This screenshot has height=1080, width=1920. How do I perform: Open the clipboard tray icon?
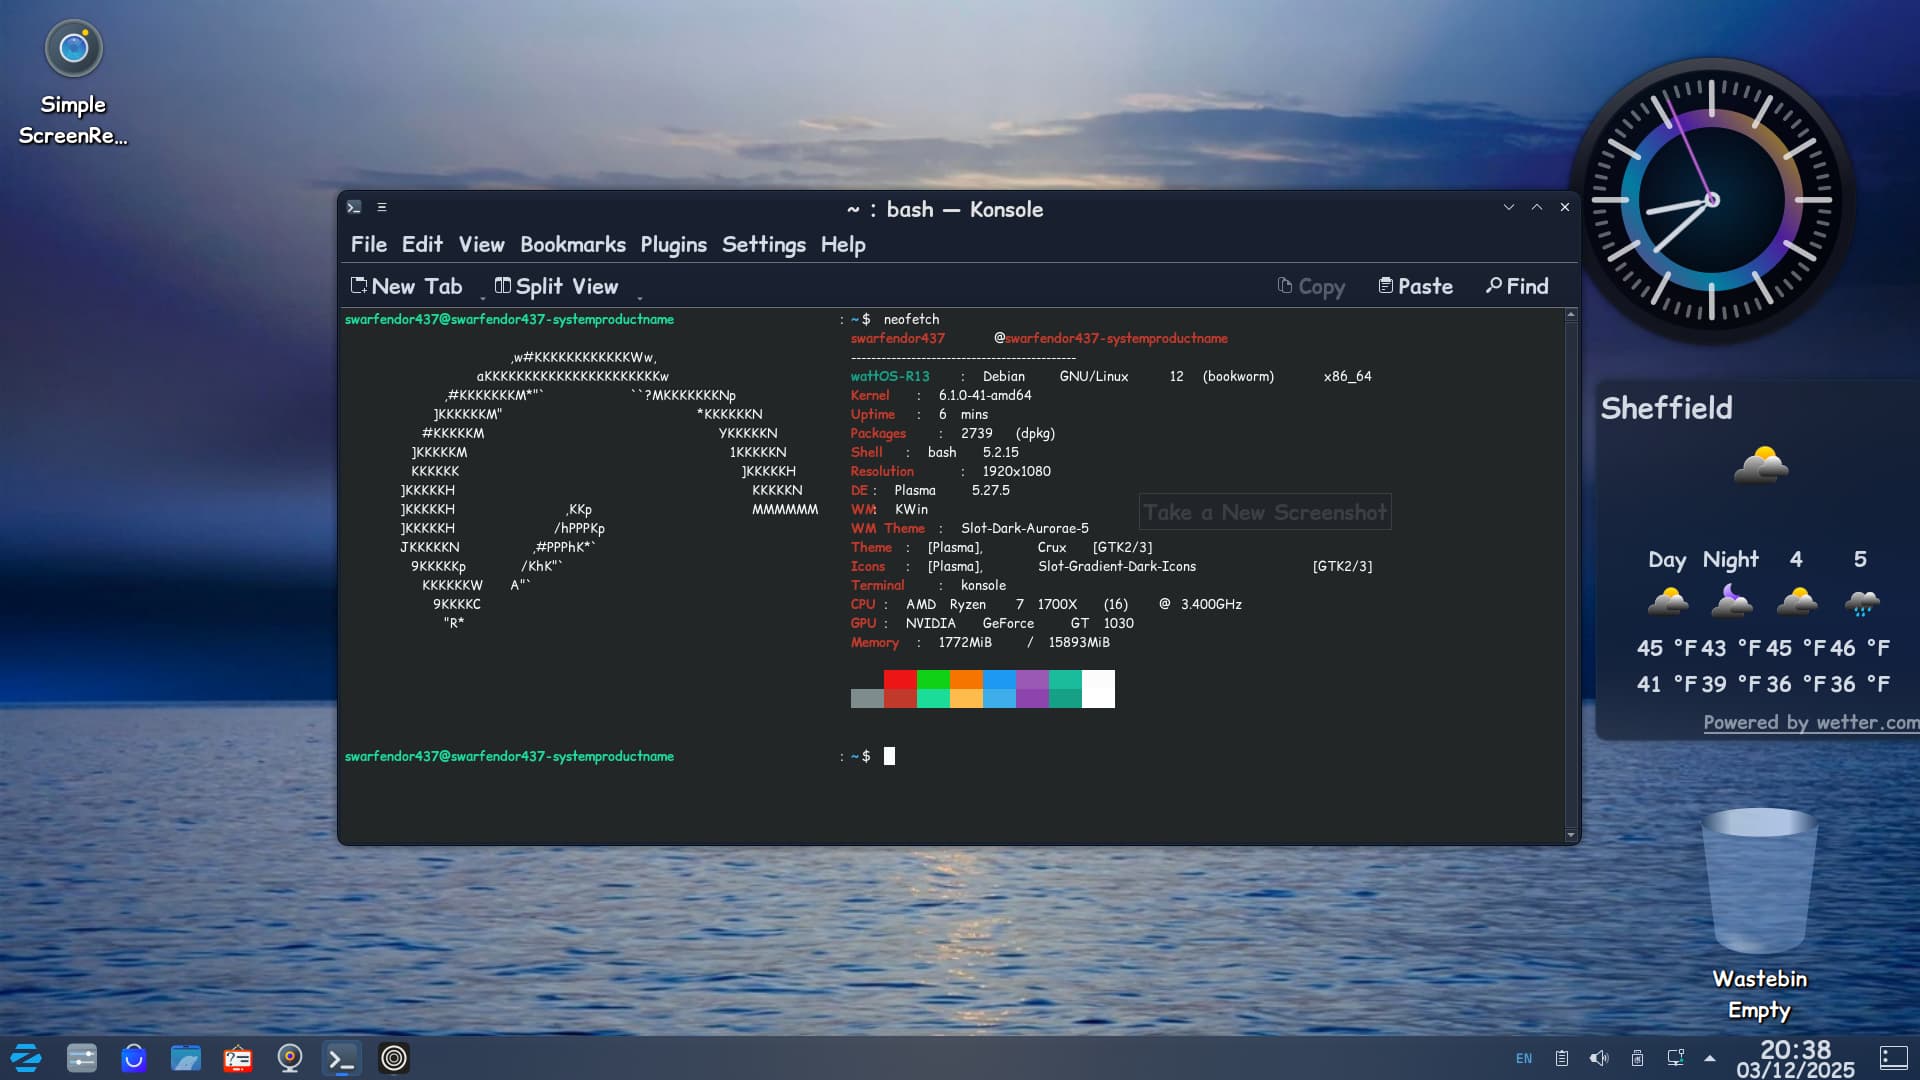click(1561, 1058)
